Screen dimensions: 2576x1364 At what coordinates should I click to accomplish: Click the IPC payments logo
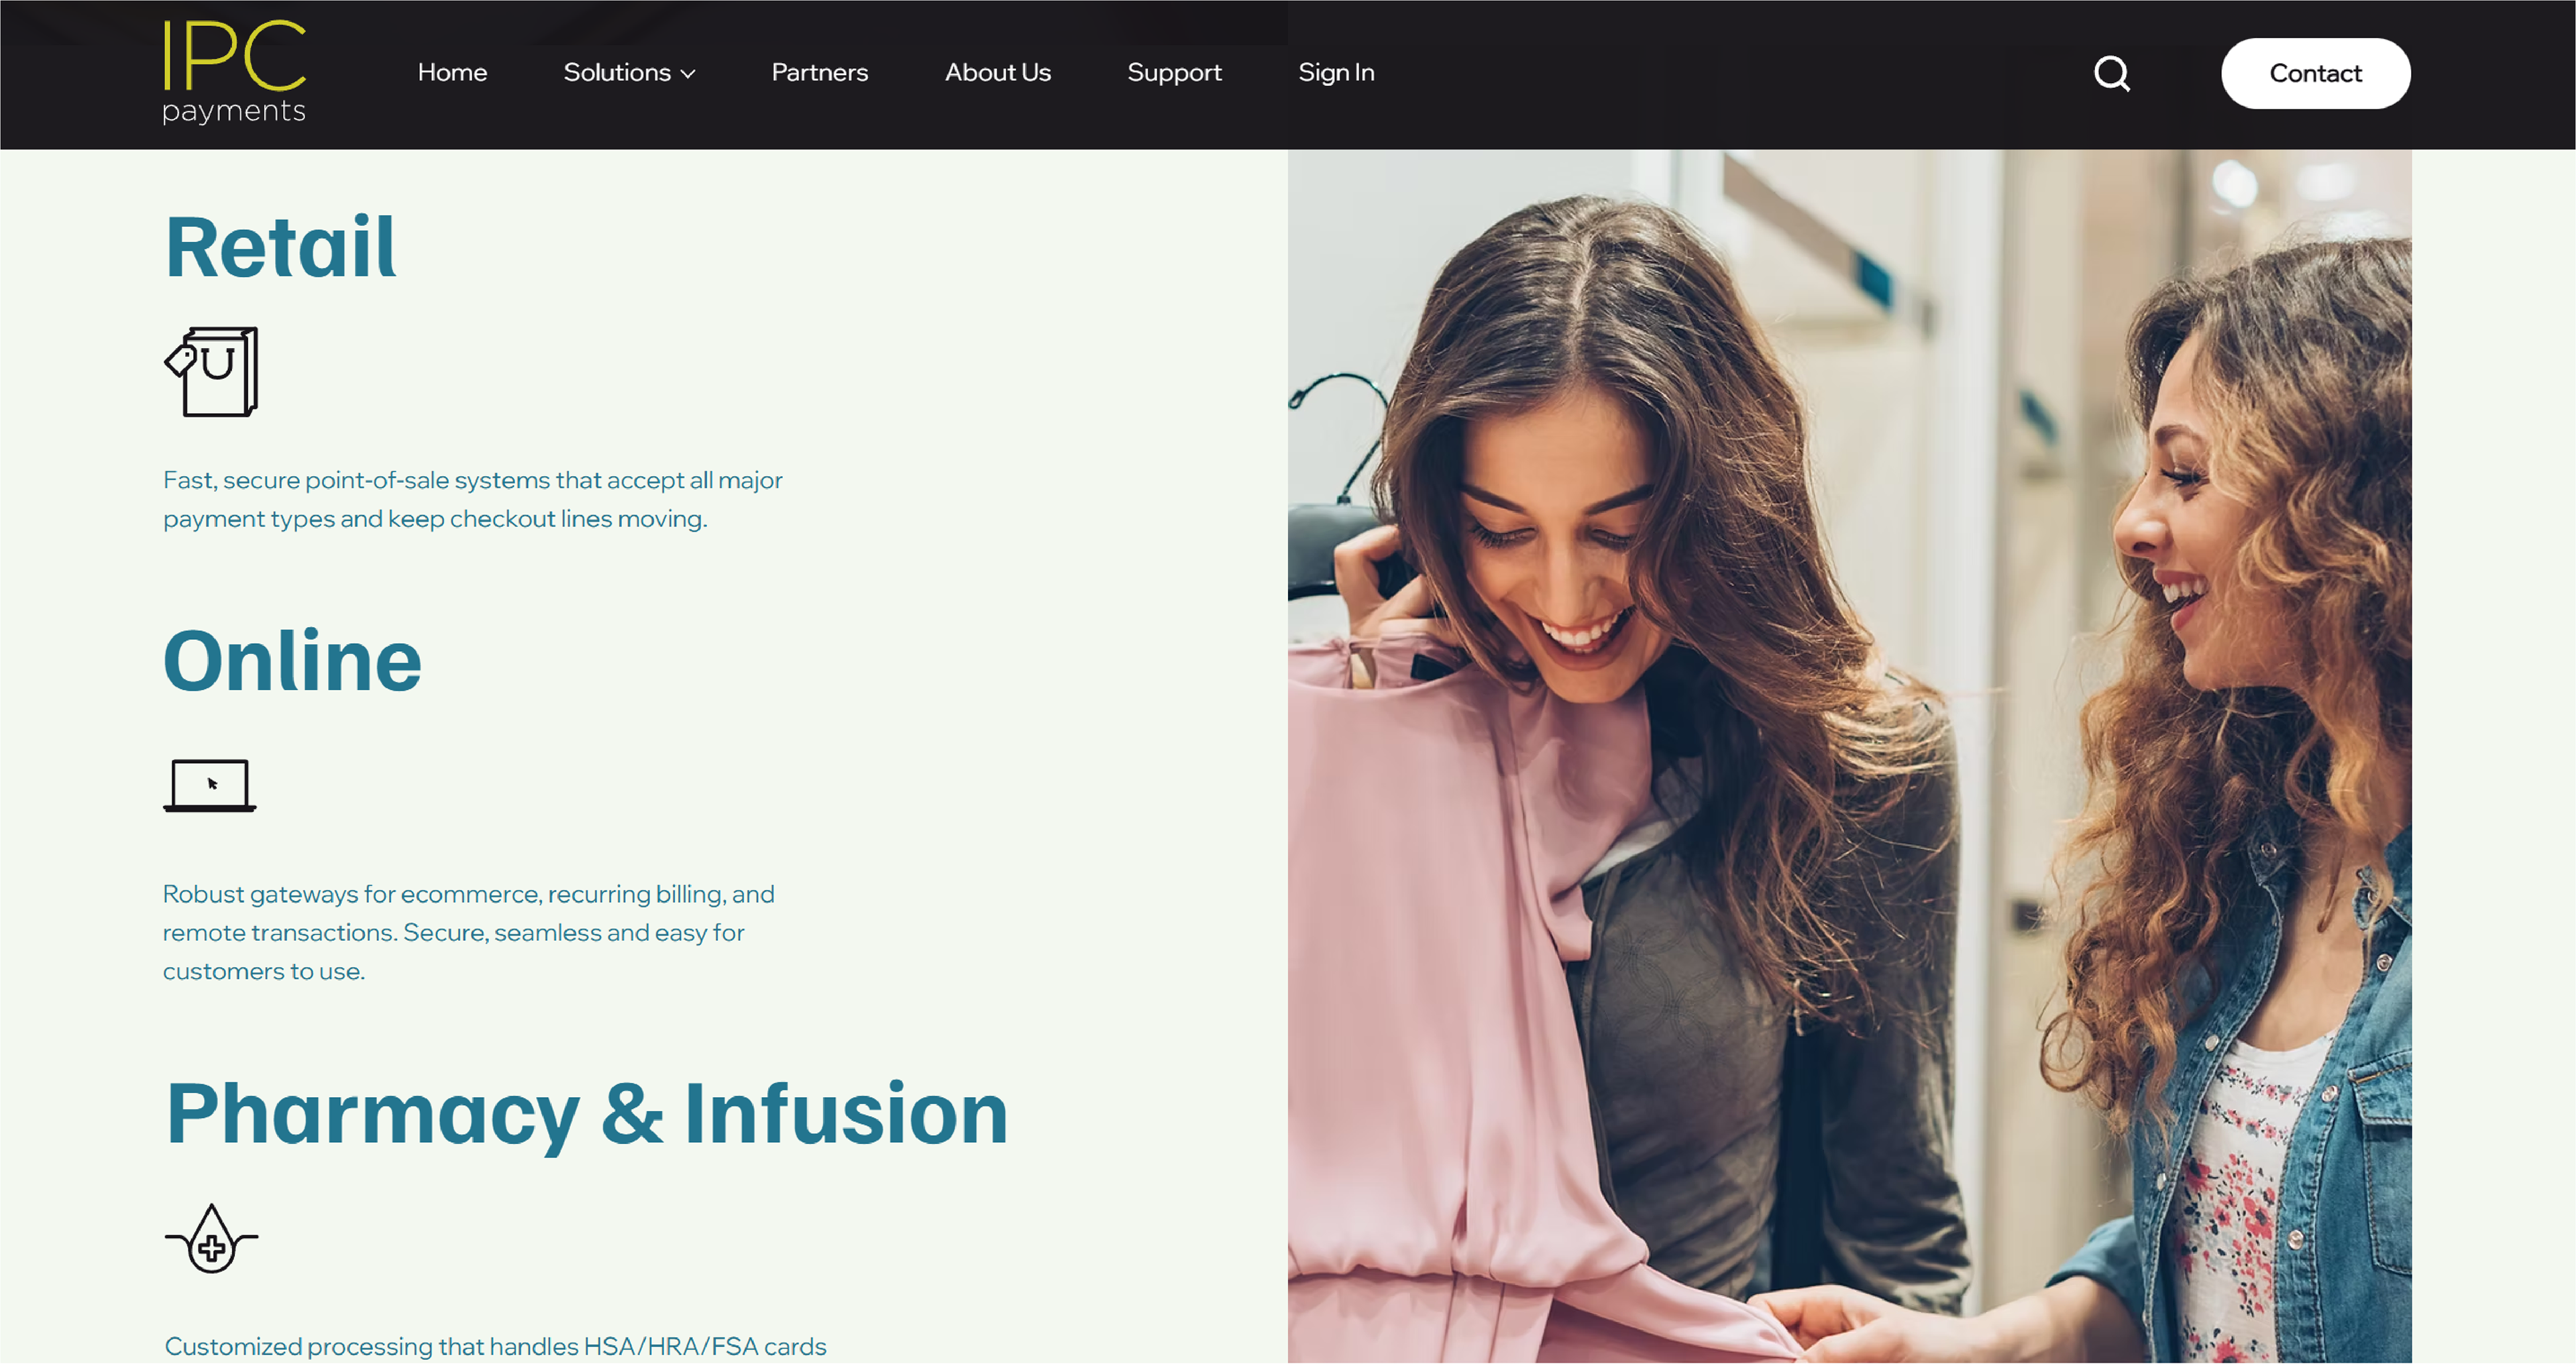click(234, 72)
